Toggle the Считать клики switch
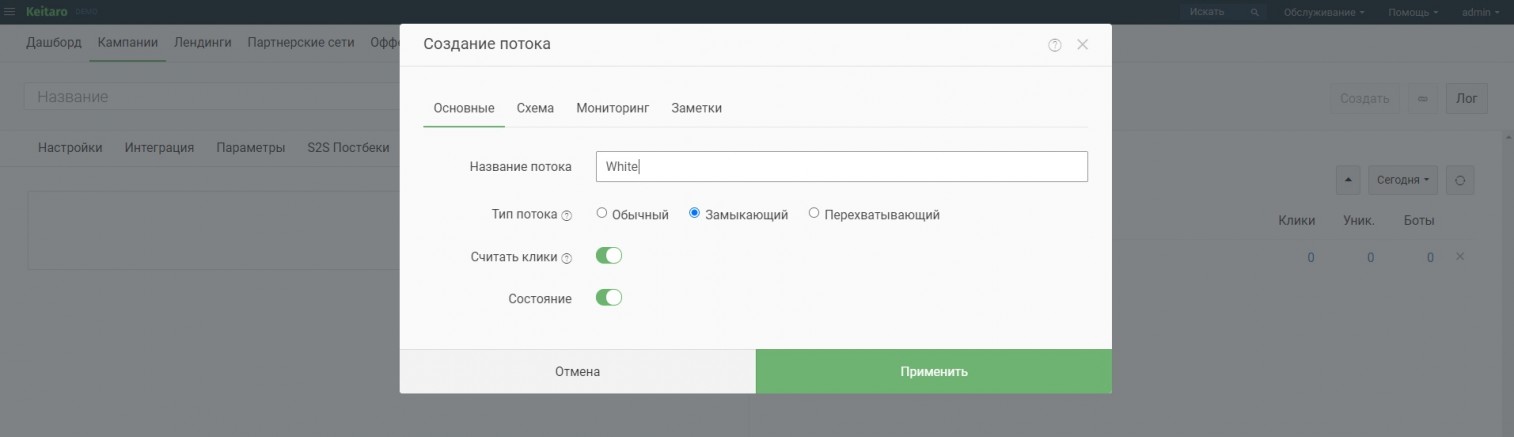Image resolution: width=1514 pixels, height=437 pixels. (609, 256)
